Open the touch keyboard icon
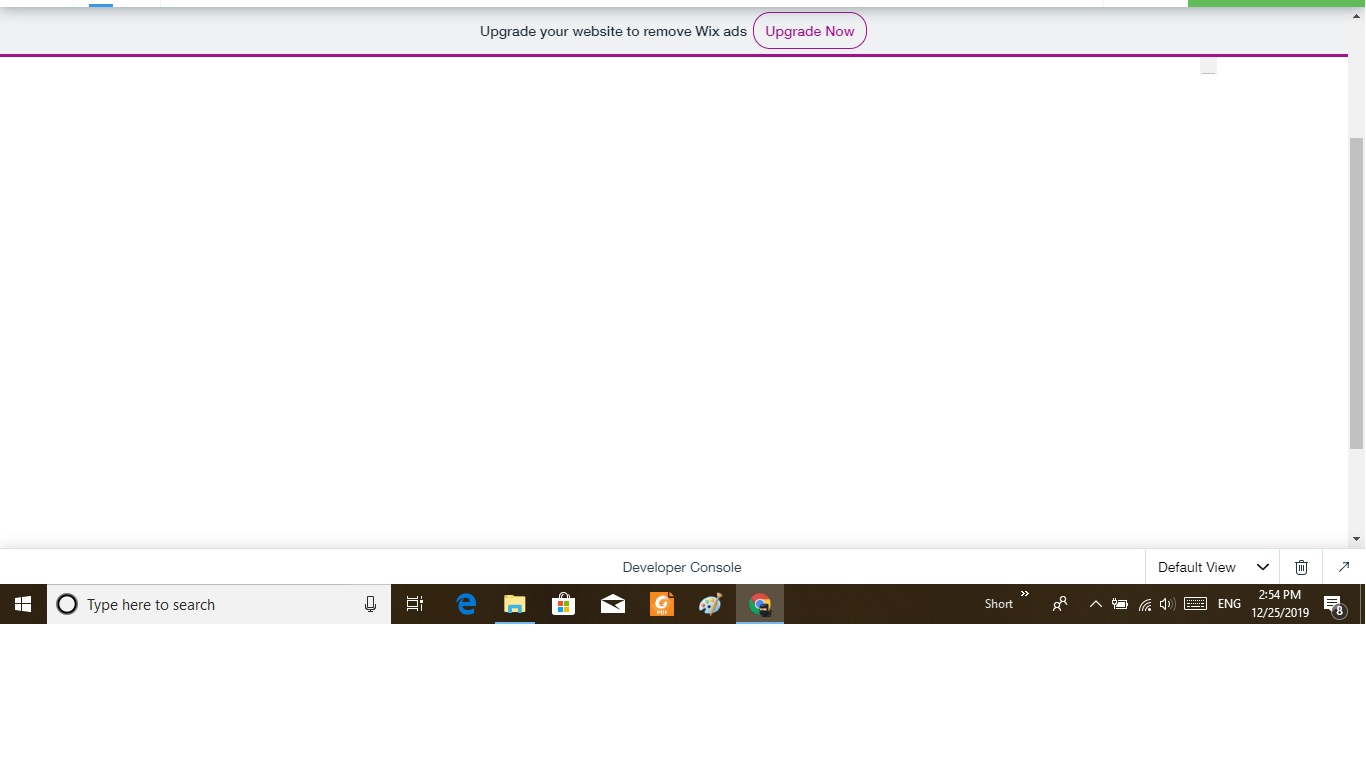The height and width of the screenshot is (768, 1366). pos(1195,604)
